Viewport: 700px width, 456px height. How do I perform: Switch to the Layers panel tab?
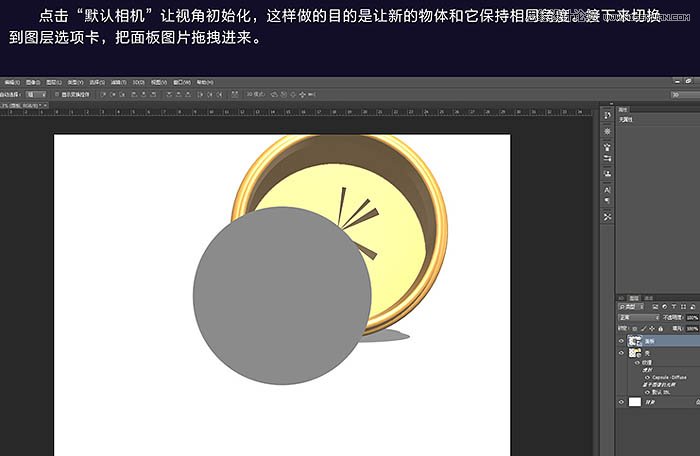pos(634,298)
